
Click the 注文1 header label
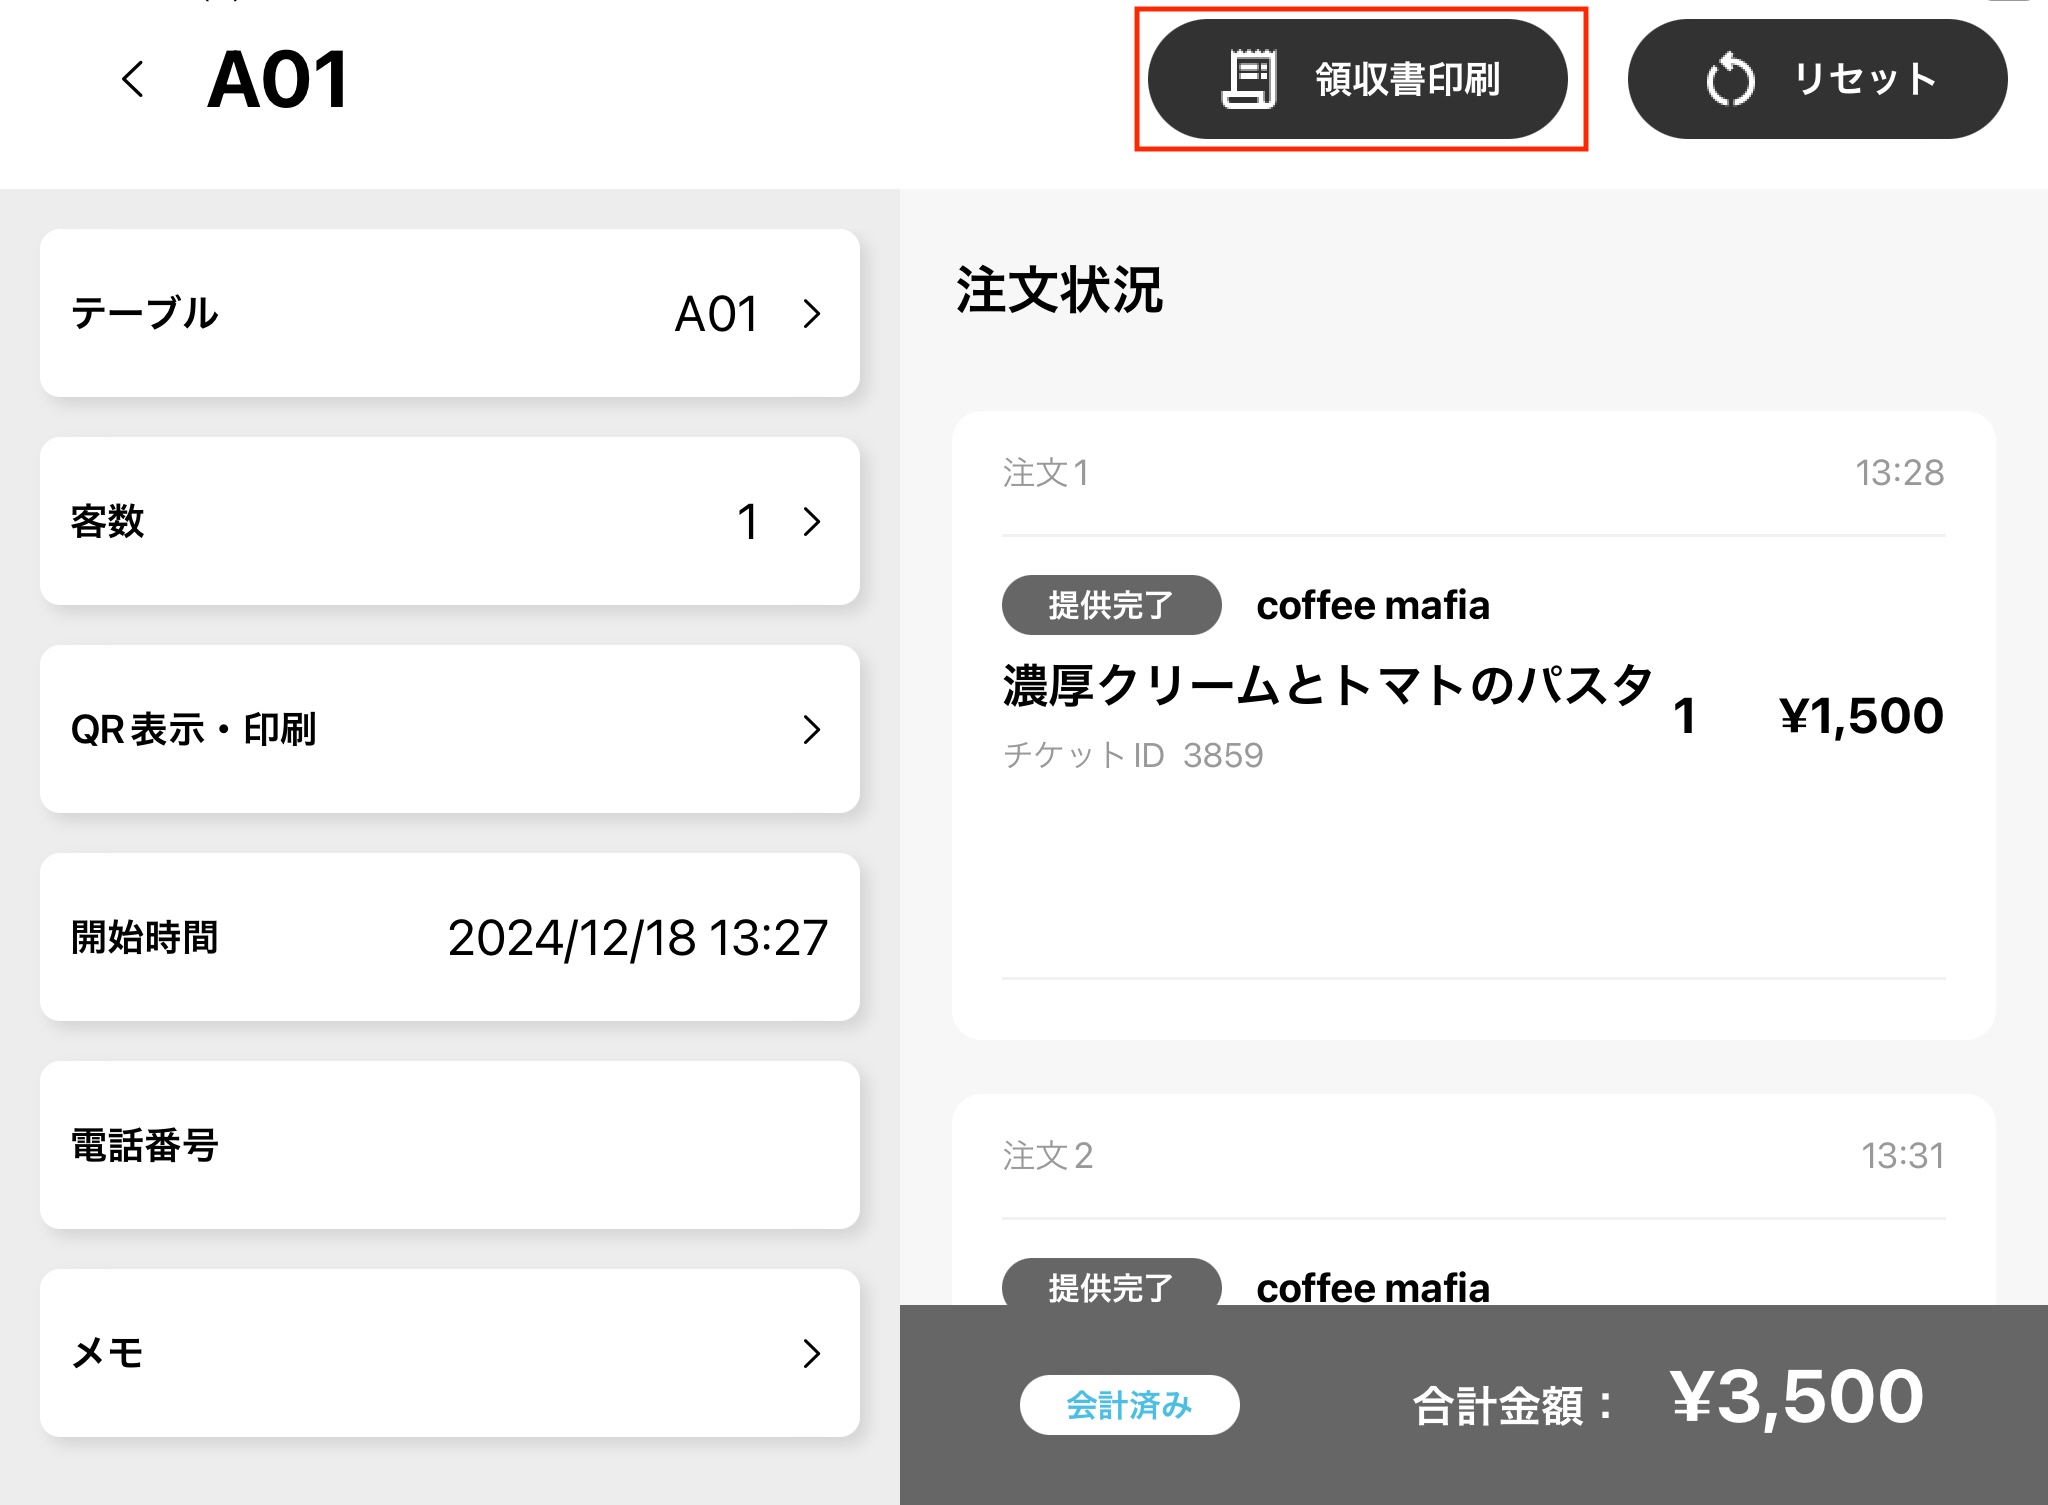[1045, 473]
